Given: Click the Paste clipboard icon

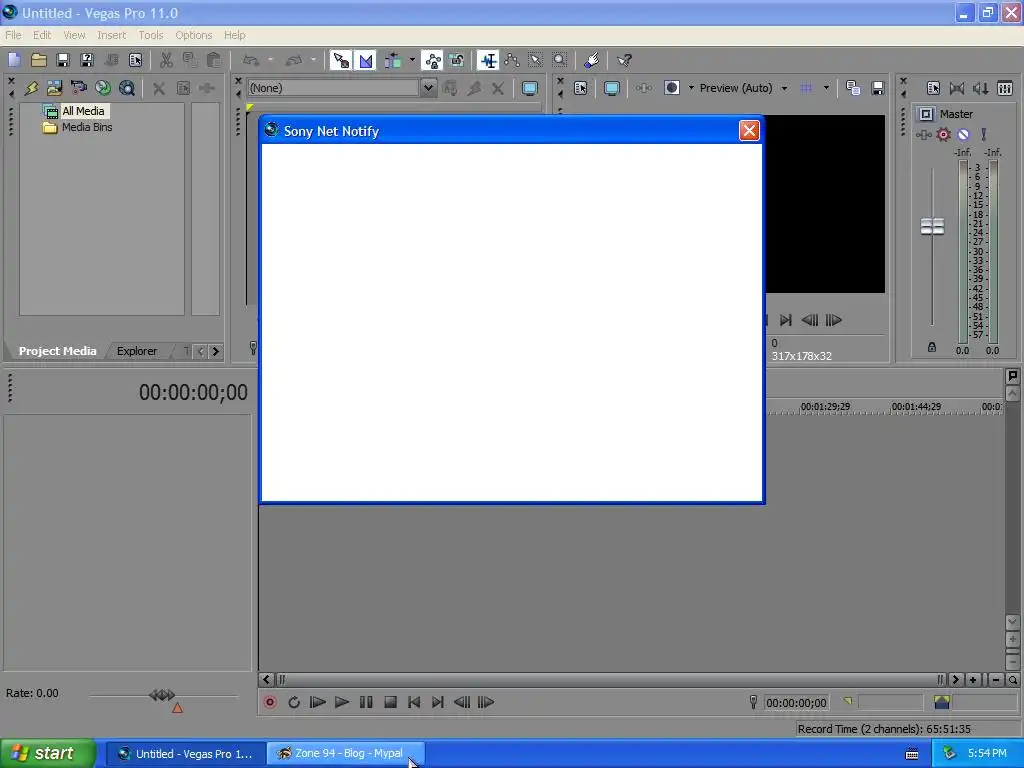Looking at the screenshot, I should (214, 60).
